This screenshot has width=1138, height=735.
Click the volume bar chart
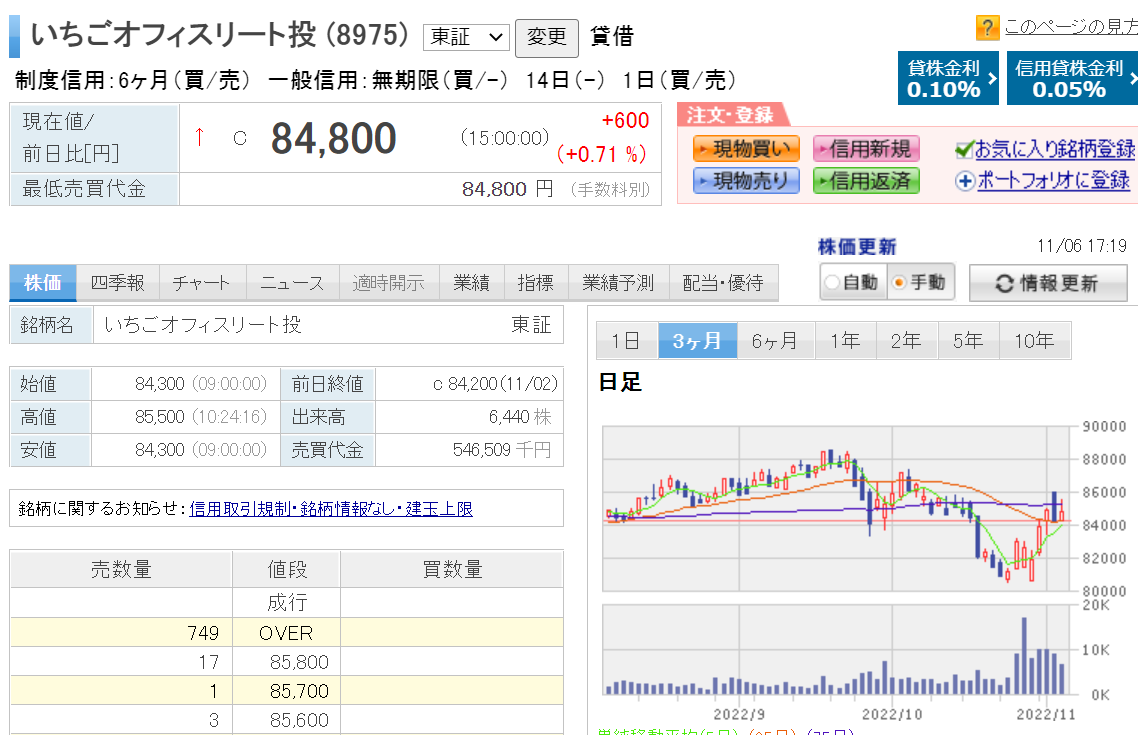[x=837, y=650]
